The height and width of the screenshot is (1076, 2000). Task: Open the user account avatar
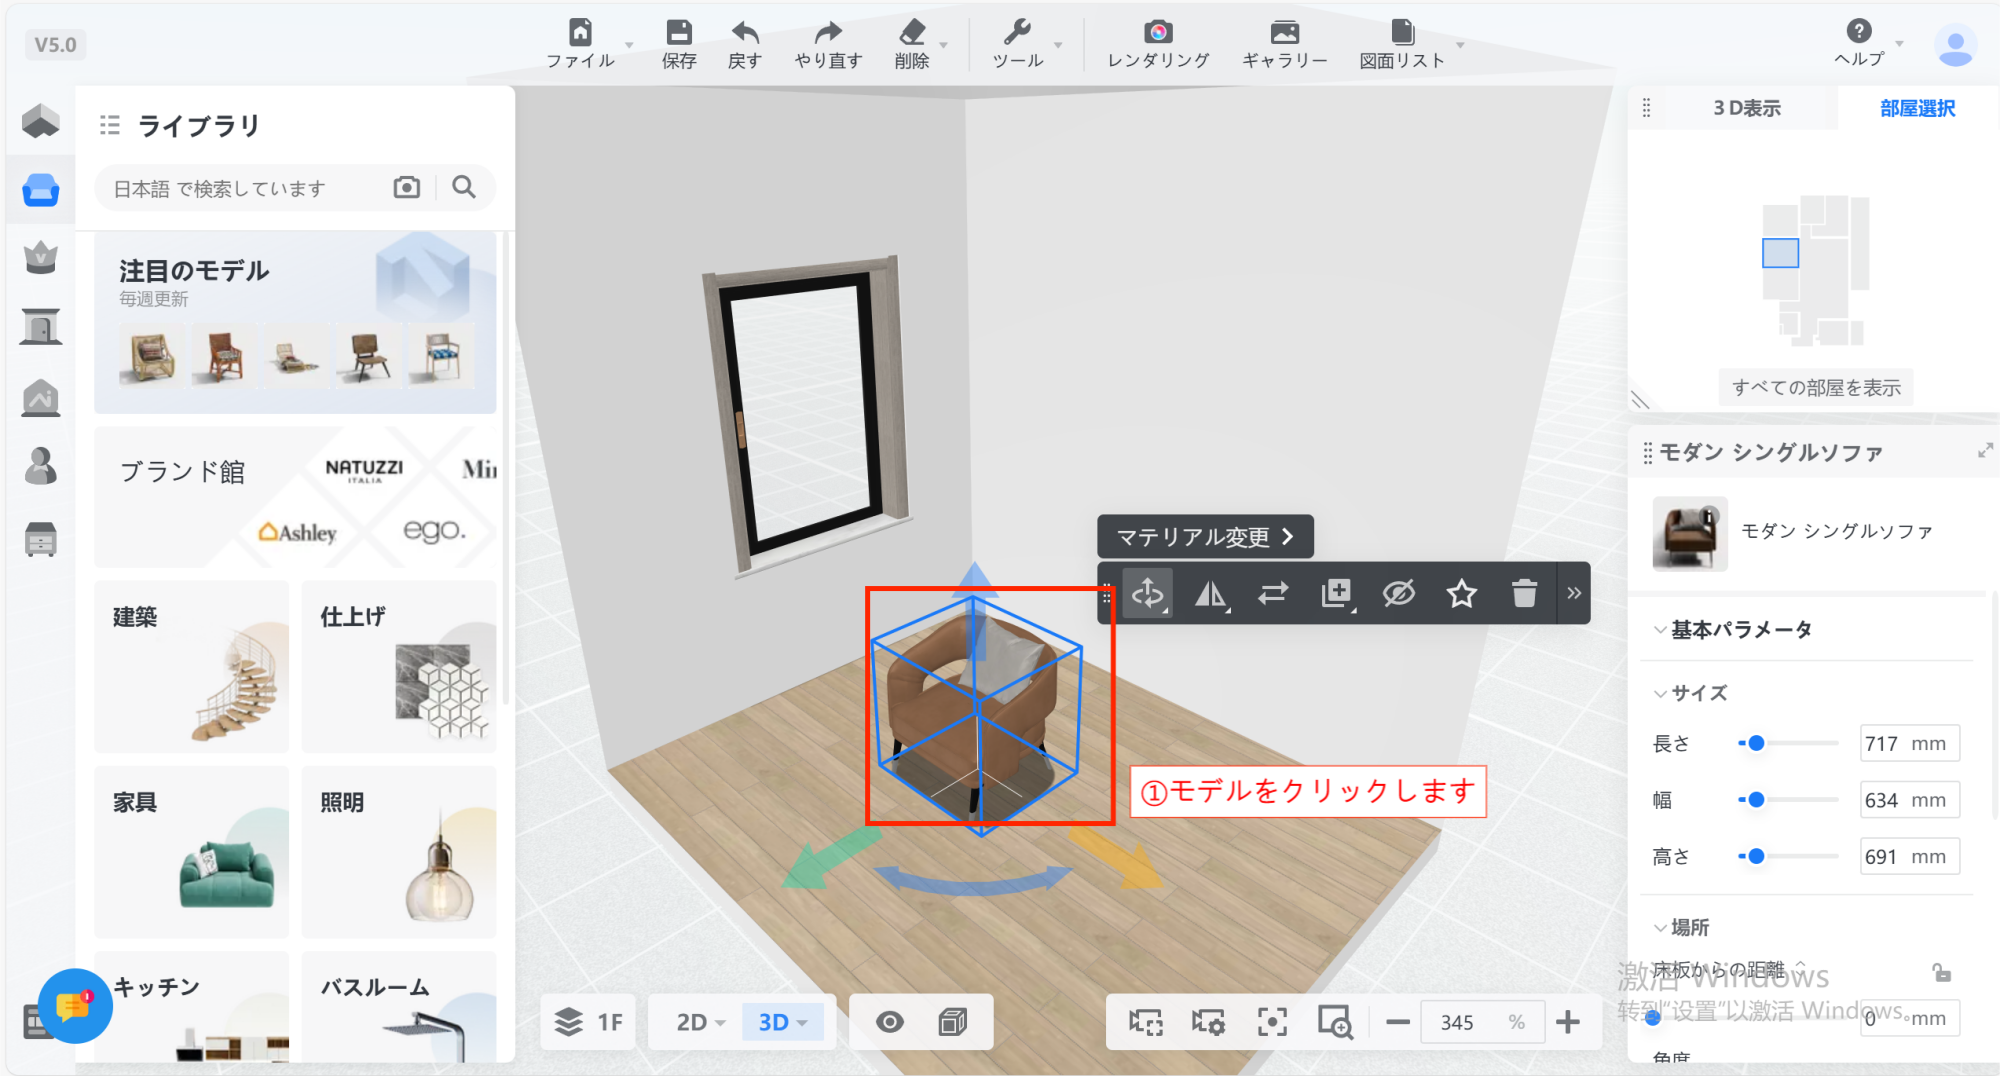1955,46
